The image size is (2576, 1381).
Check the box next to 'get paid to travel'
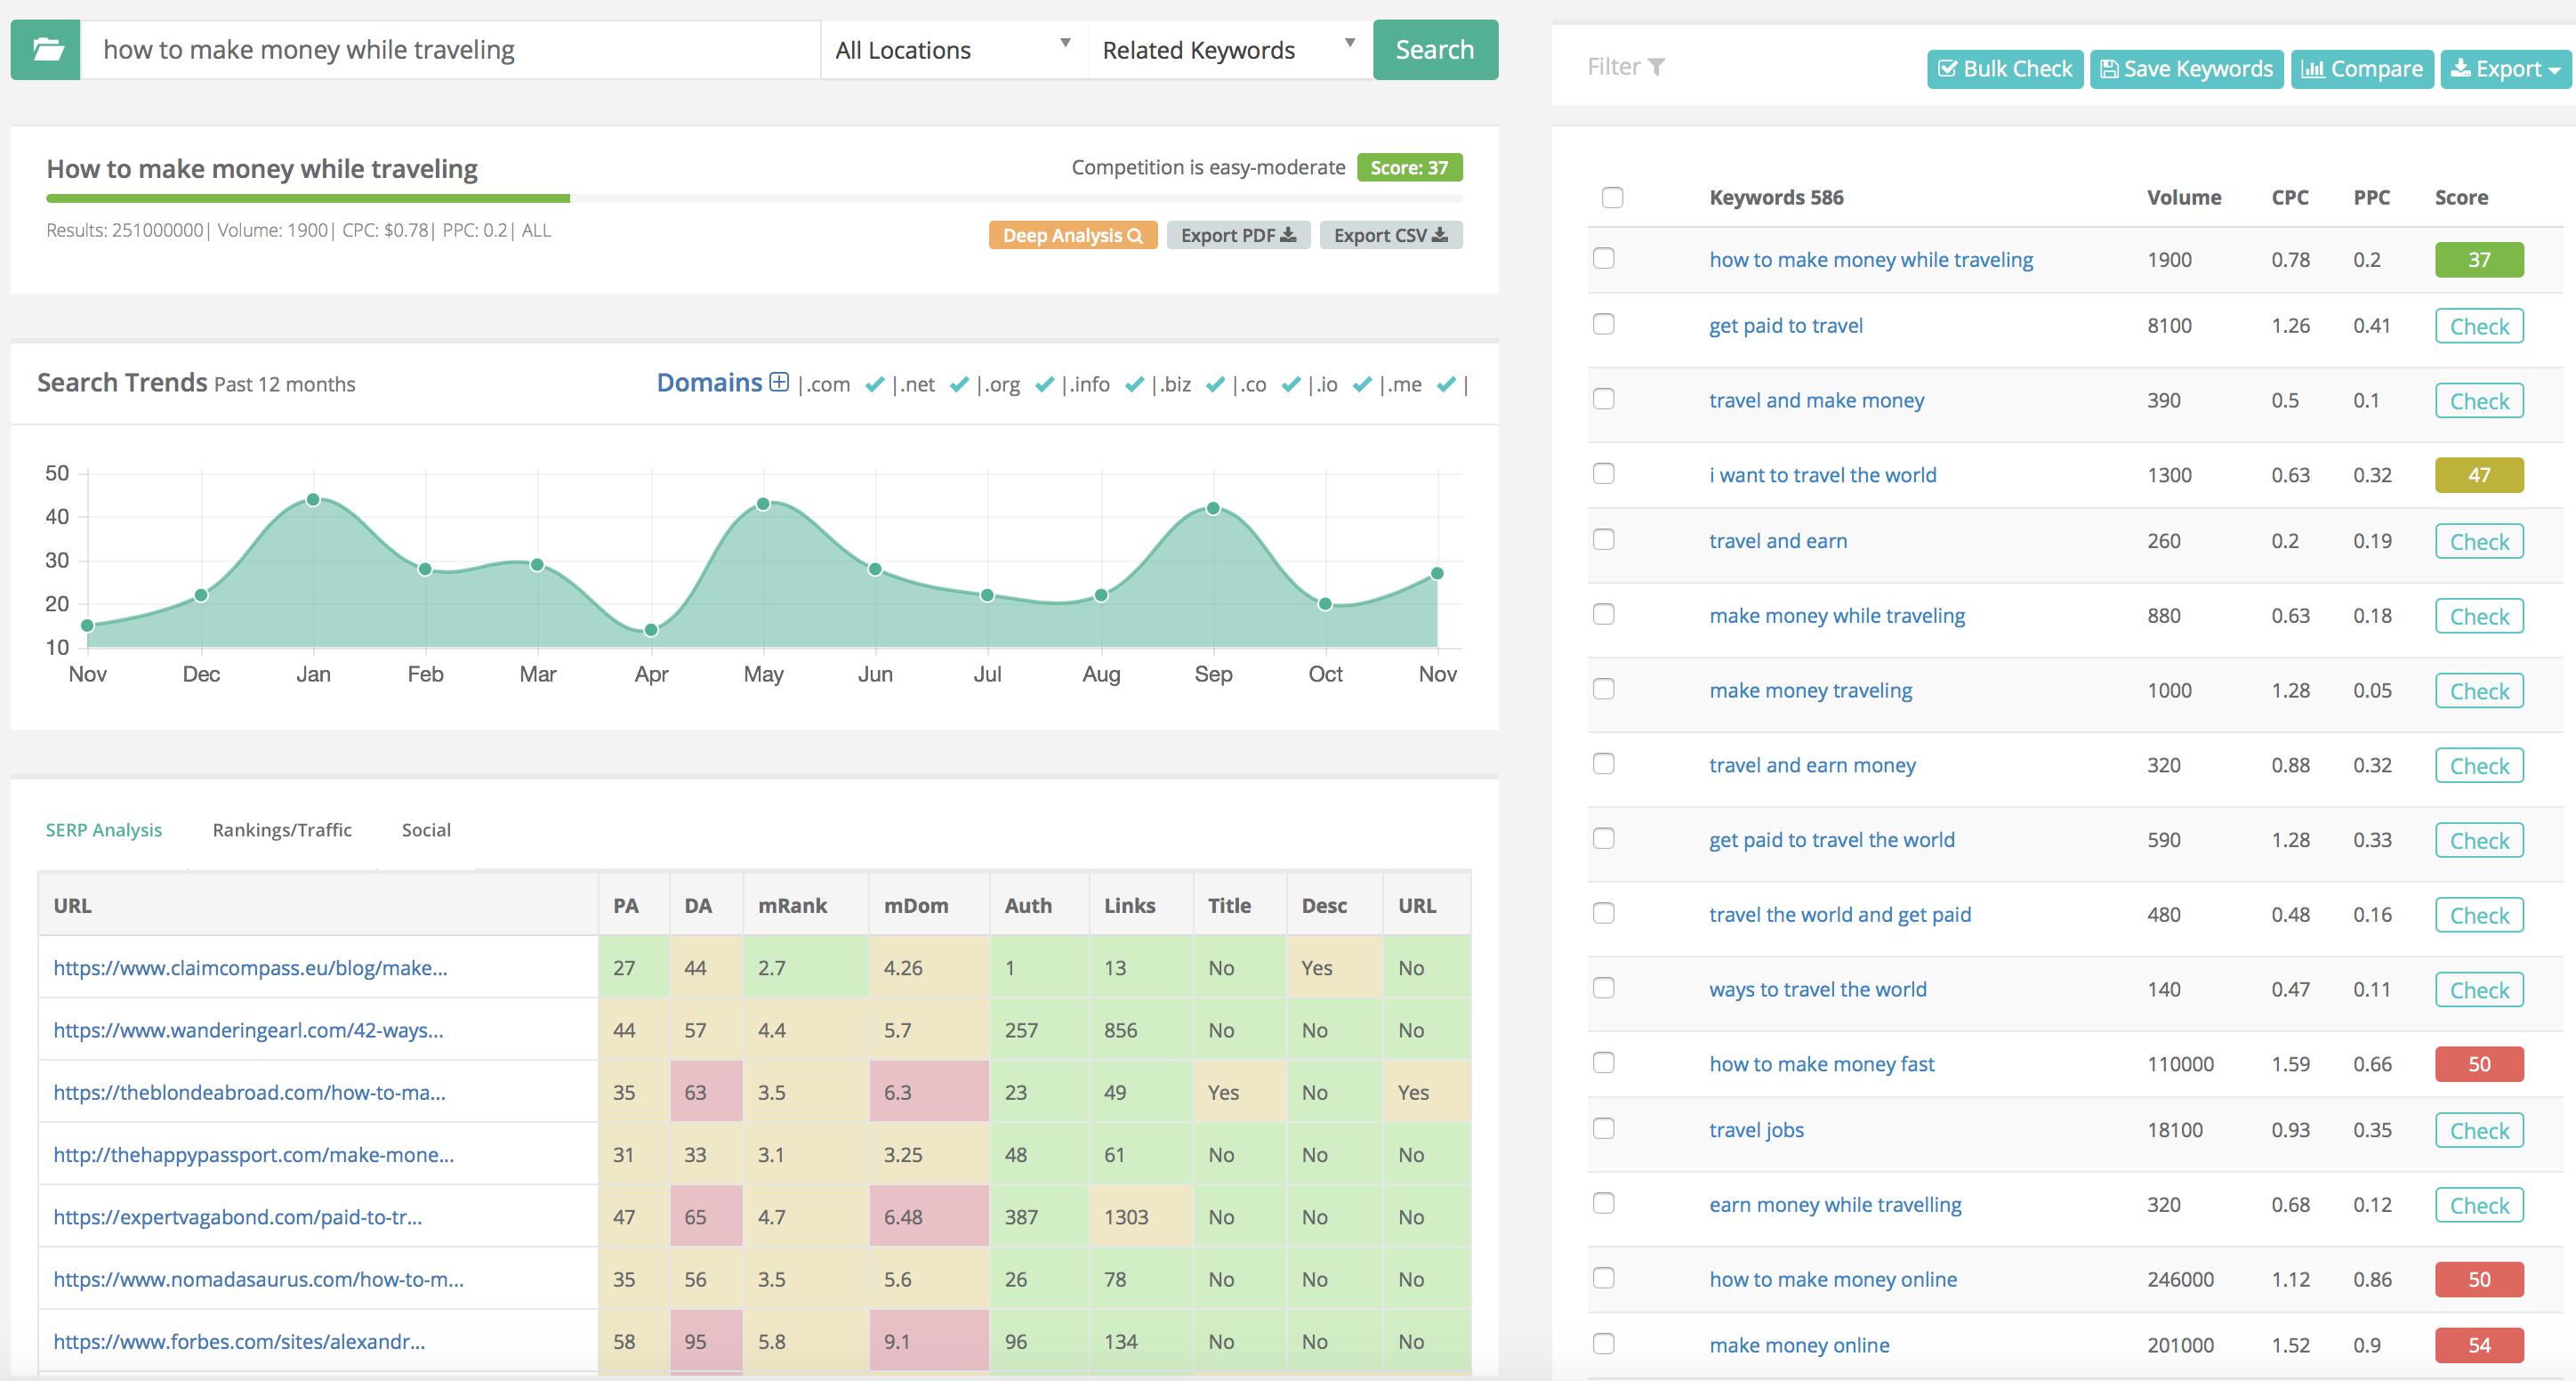tap(1604, 324)
